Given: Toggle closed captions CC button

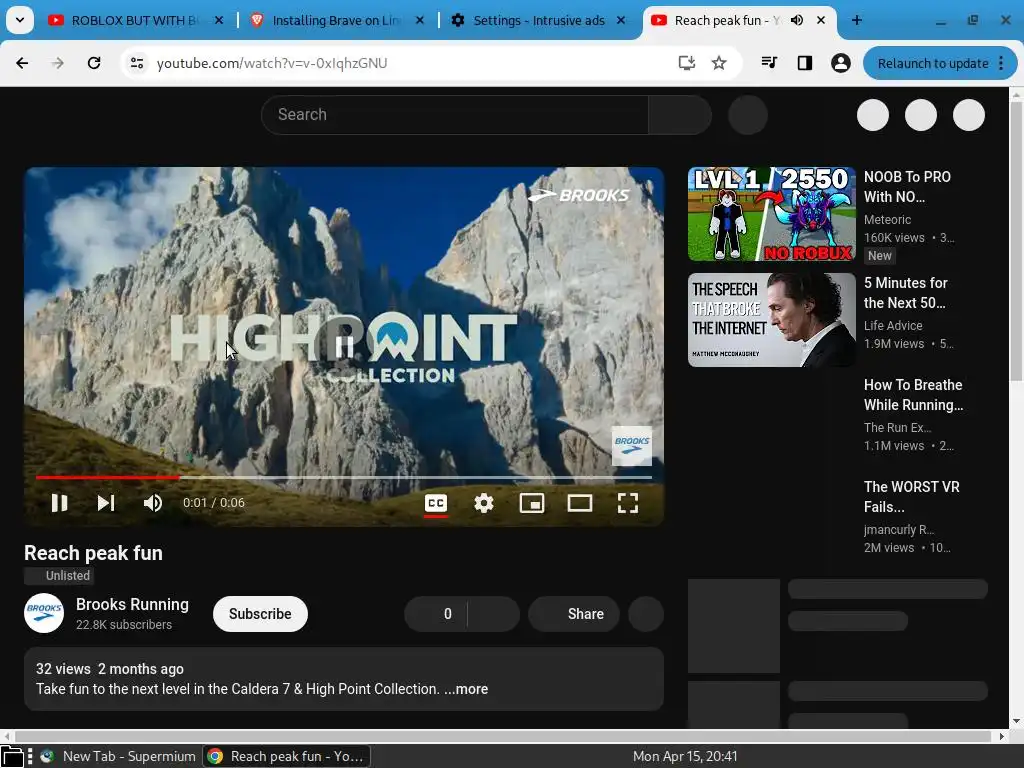Looking at the screenshot, I should (436, 503).
